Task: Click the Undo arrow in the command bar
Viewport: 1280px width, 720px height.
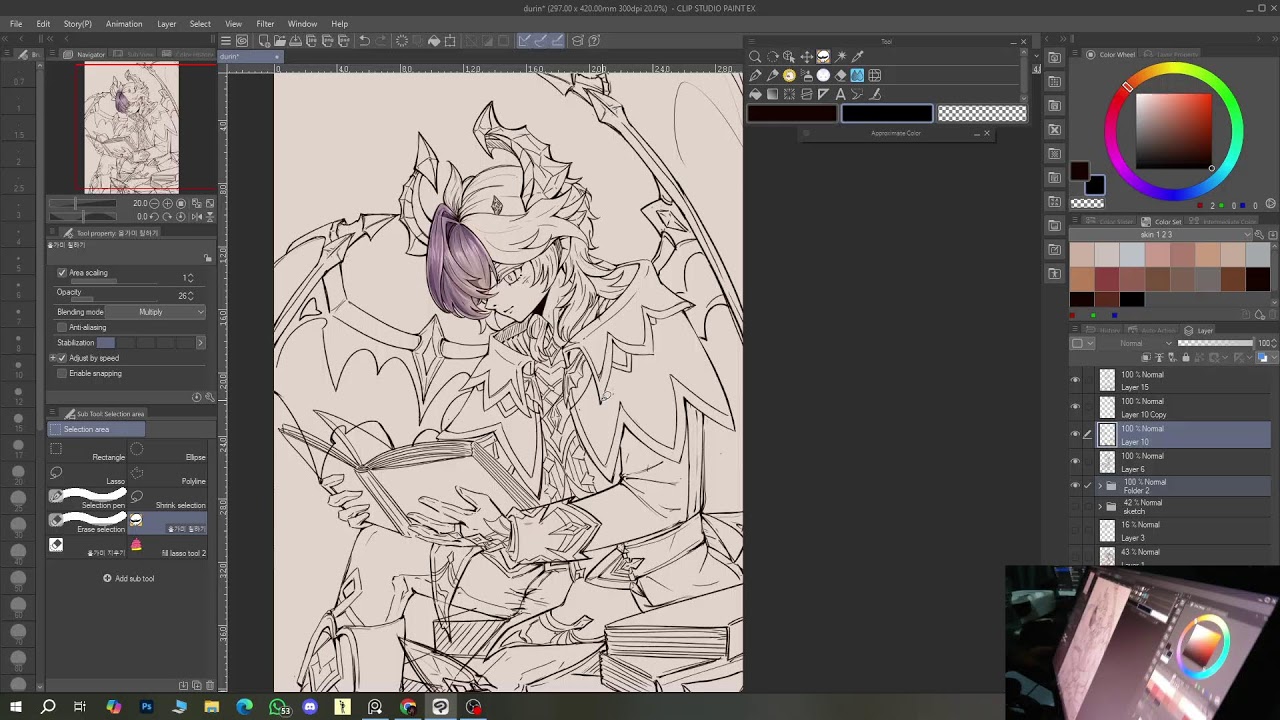Action: point(364,41)
